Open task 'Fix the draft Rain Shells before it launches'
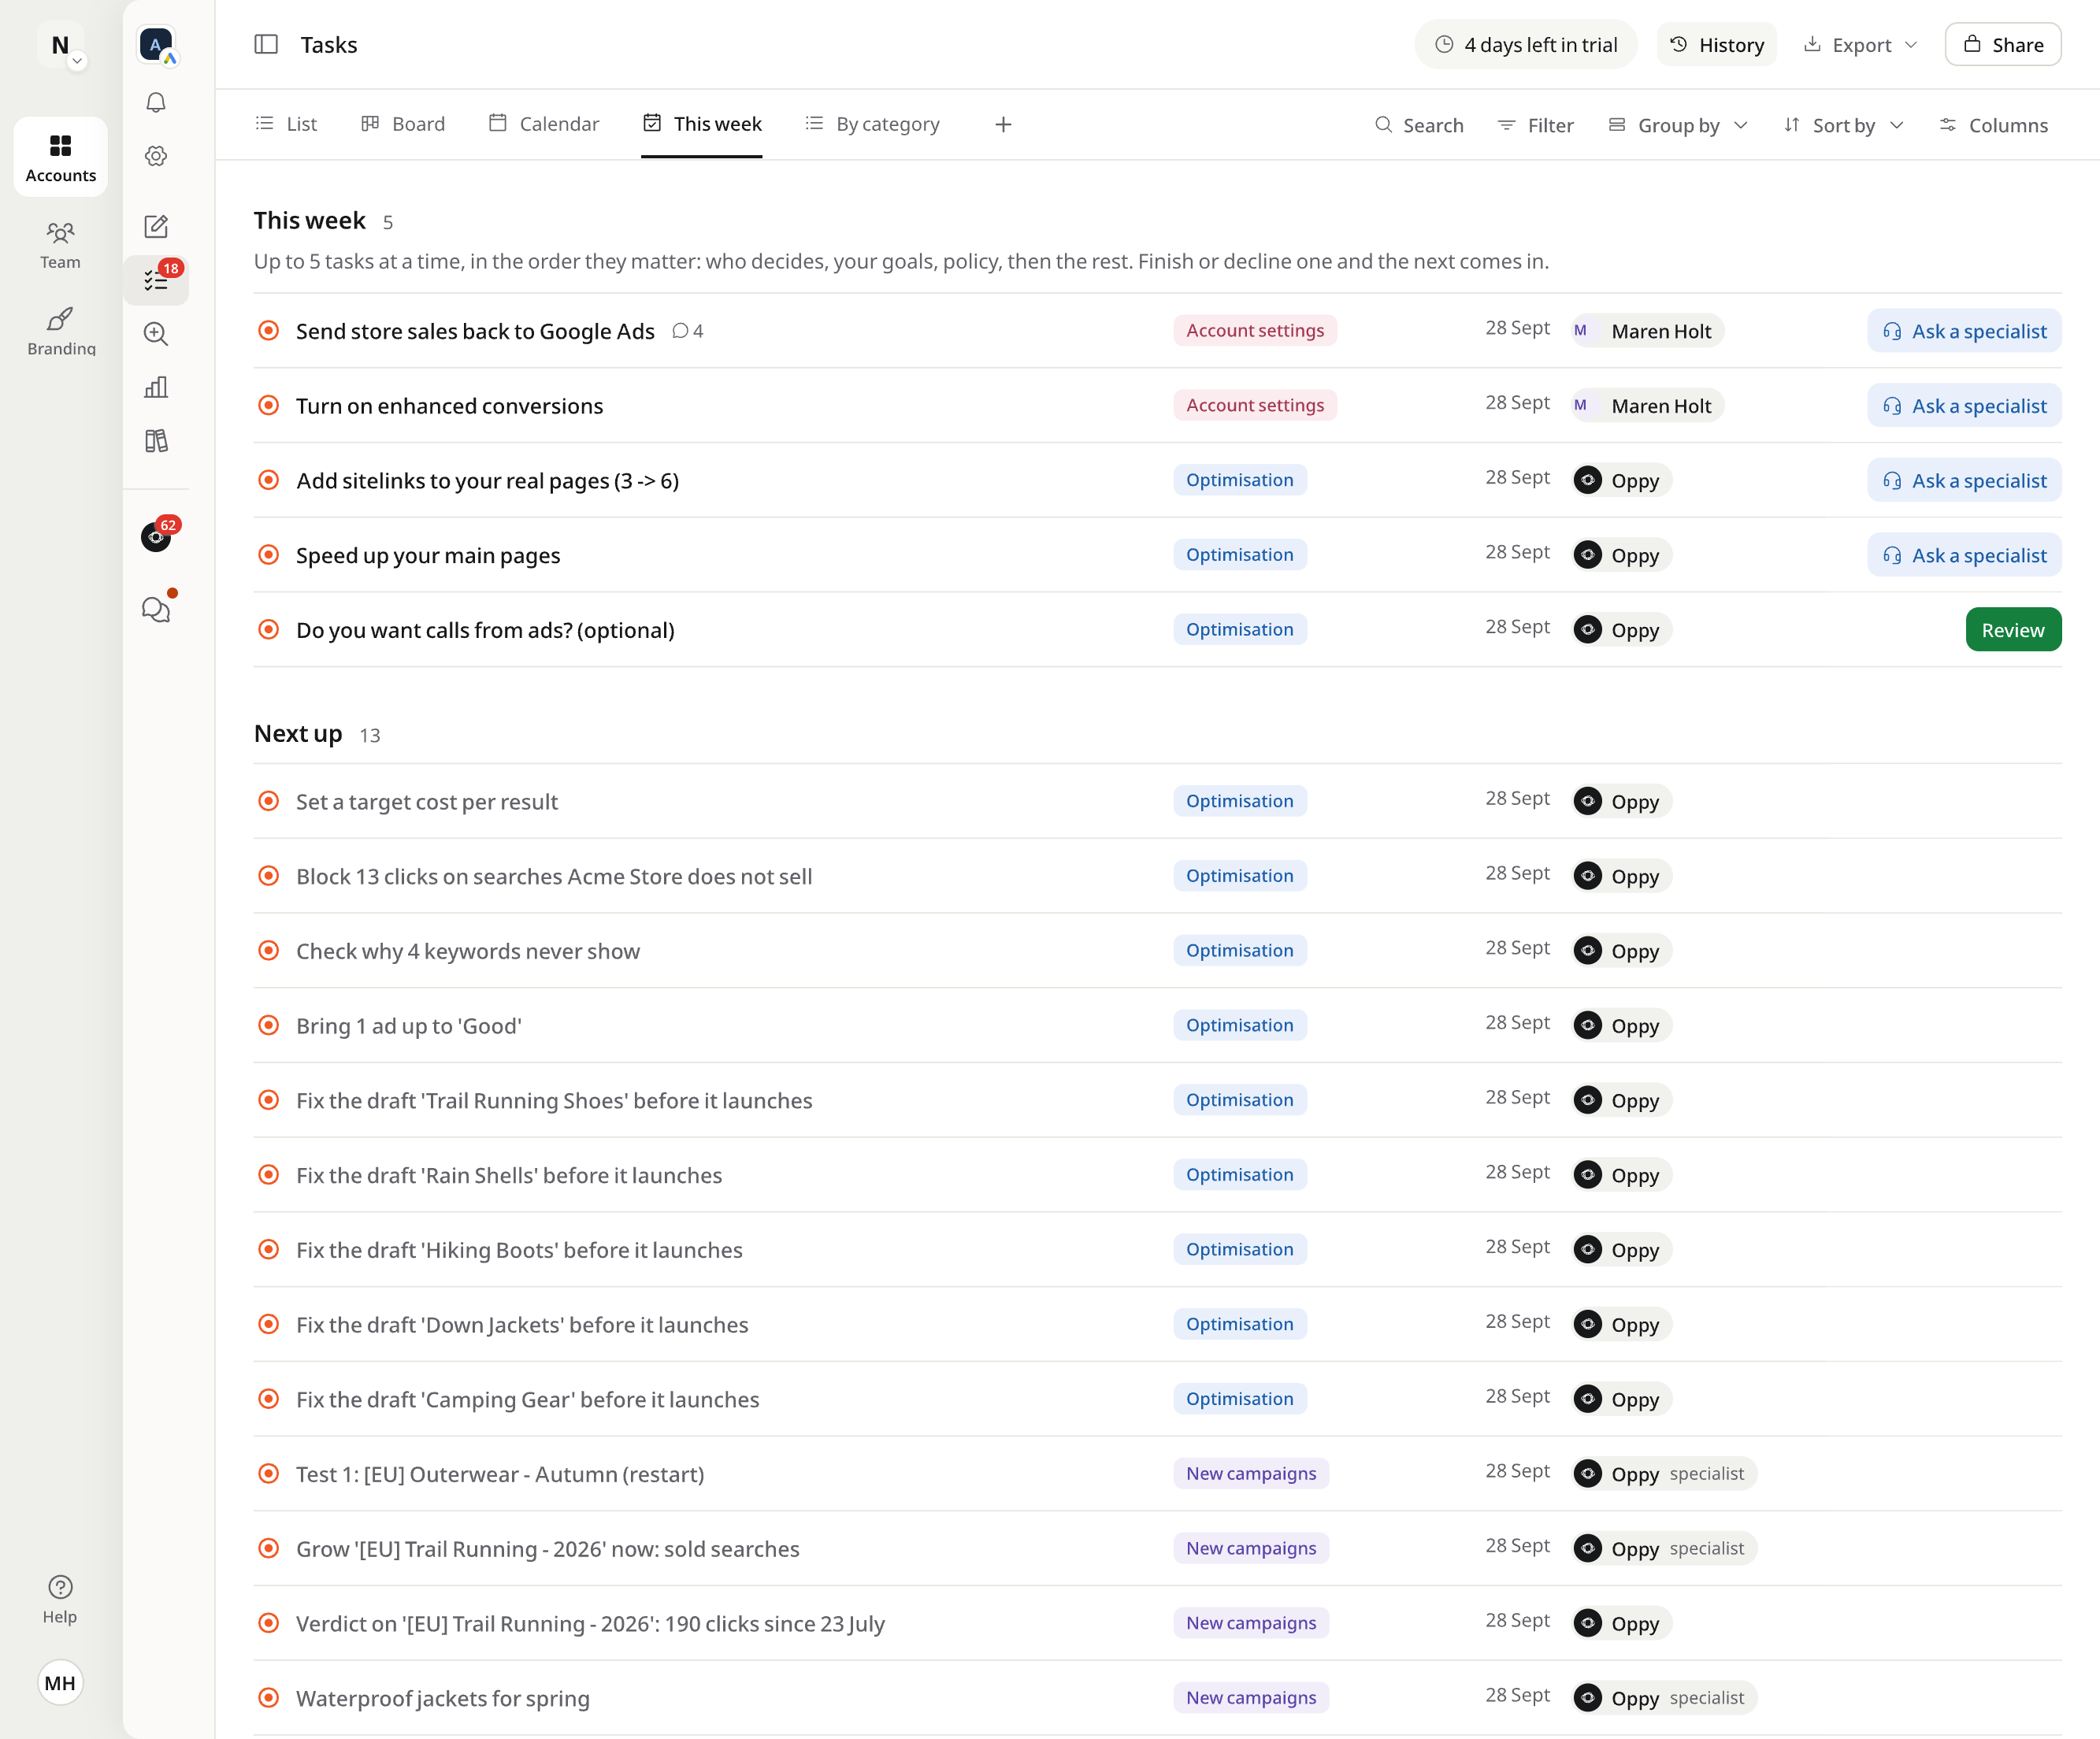The image size is (2100, 1739). (x=509, y=1176)
